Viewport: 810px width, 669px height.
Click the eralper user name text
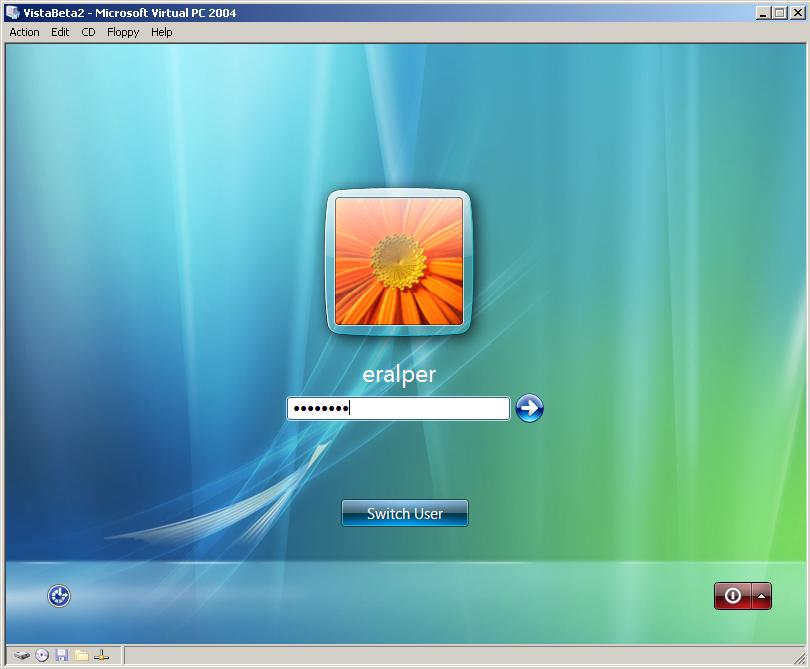[399, 375]
